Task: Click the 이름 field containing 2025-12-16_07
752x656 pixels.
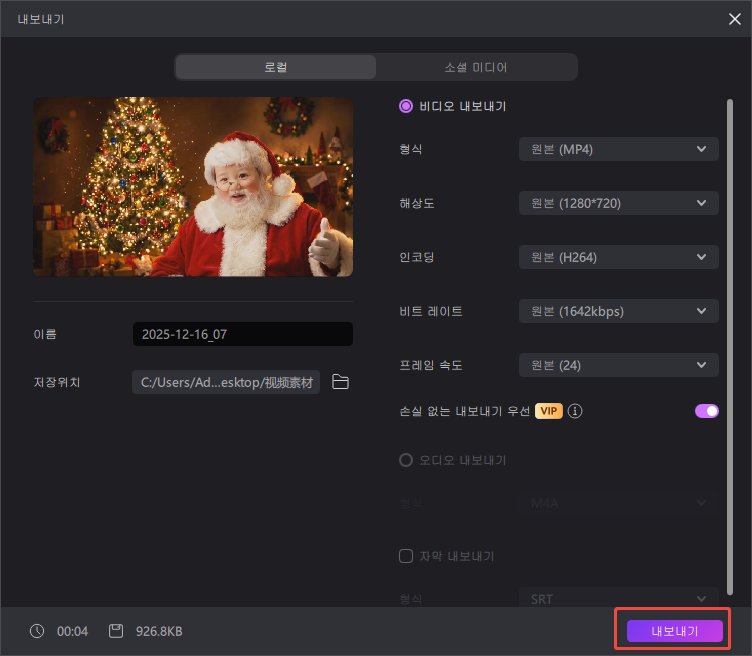Action: (243, 334)
